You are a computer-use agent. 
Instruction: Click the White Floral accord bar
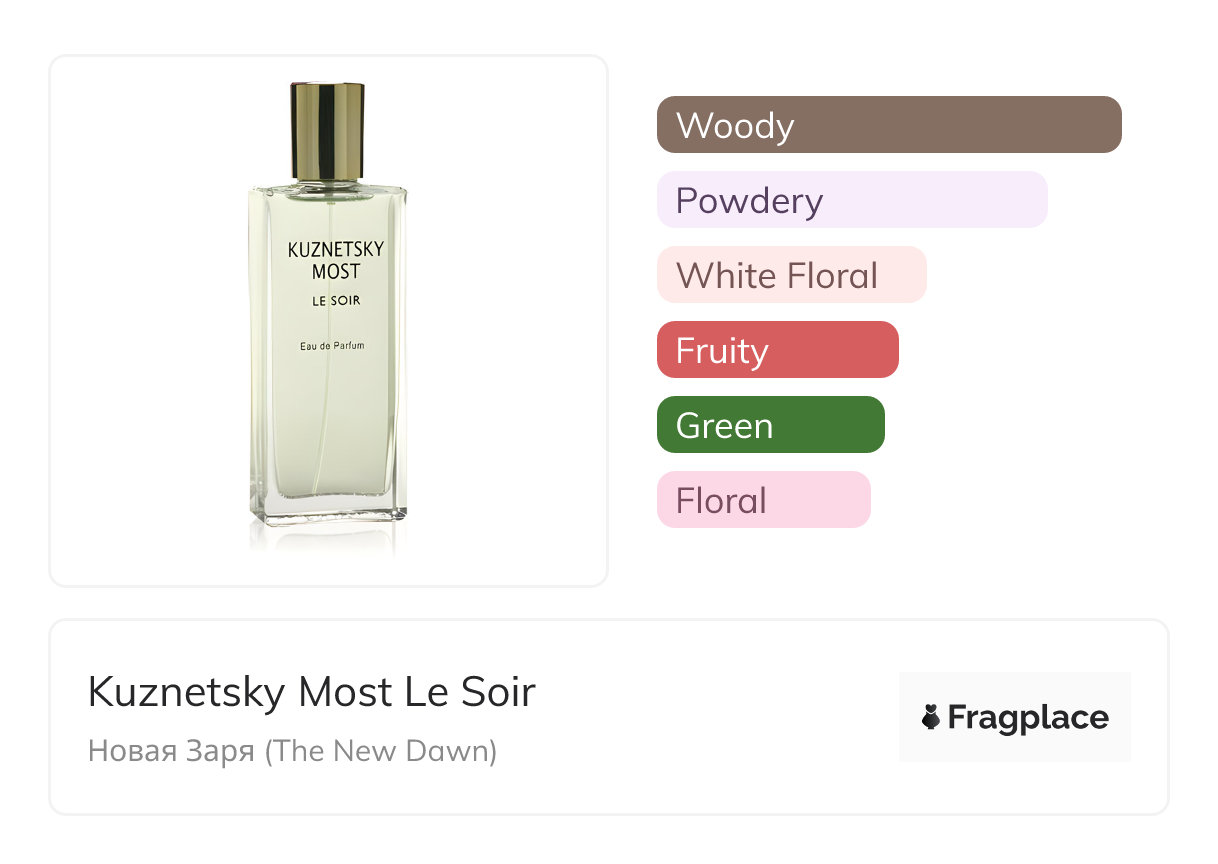pos(791,275)
